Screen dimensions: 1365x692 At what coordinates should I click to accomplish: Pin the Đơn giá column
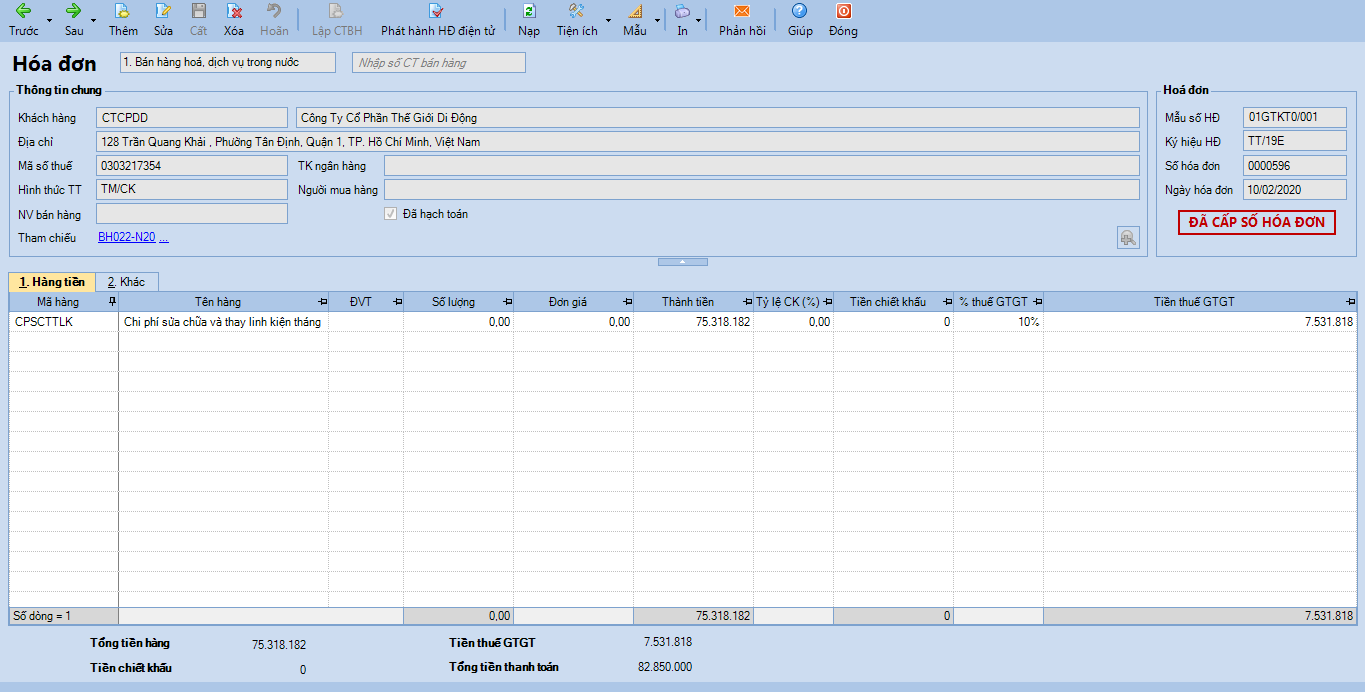click(x=626, y=302)
